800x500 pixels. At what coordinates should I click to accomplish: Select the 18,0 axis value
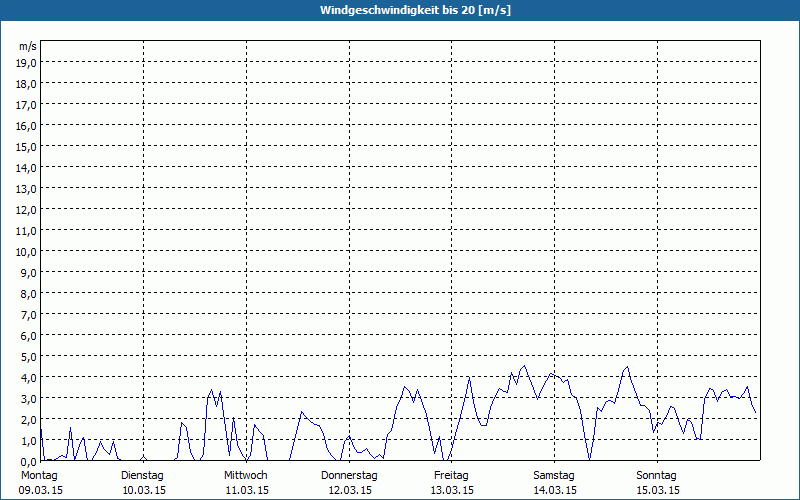[x=26, y=84]
